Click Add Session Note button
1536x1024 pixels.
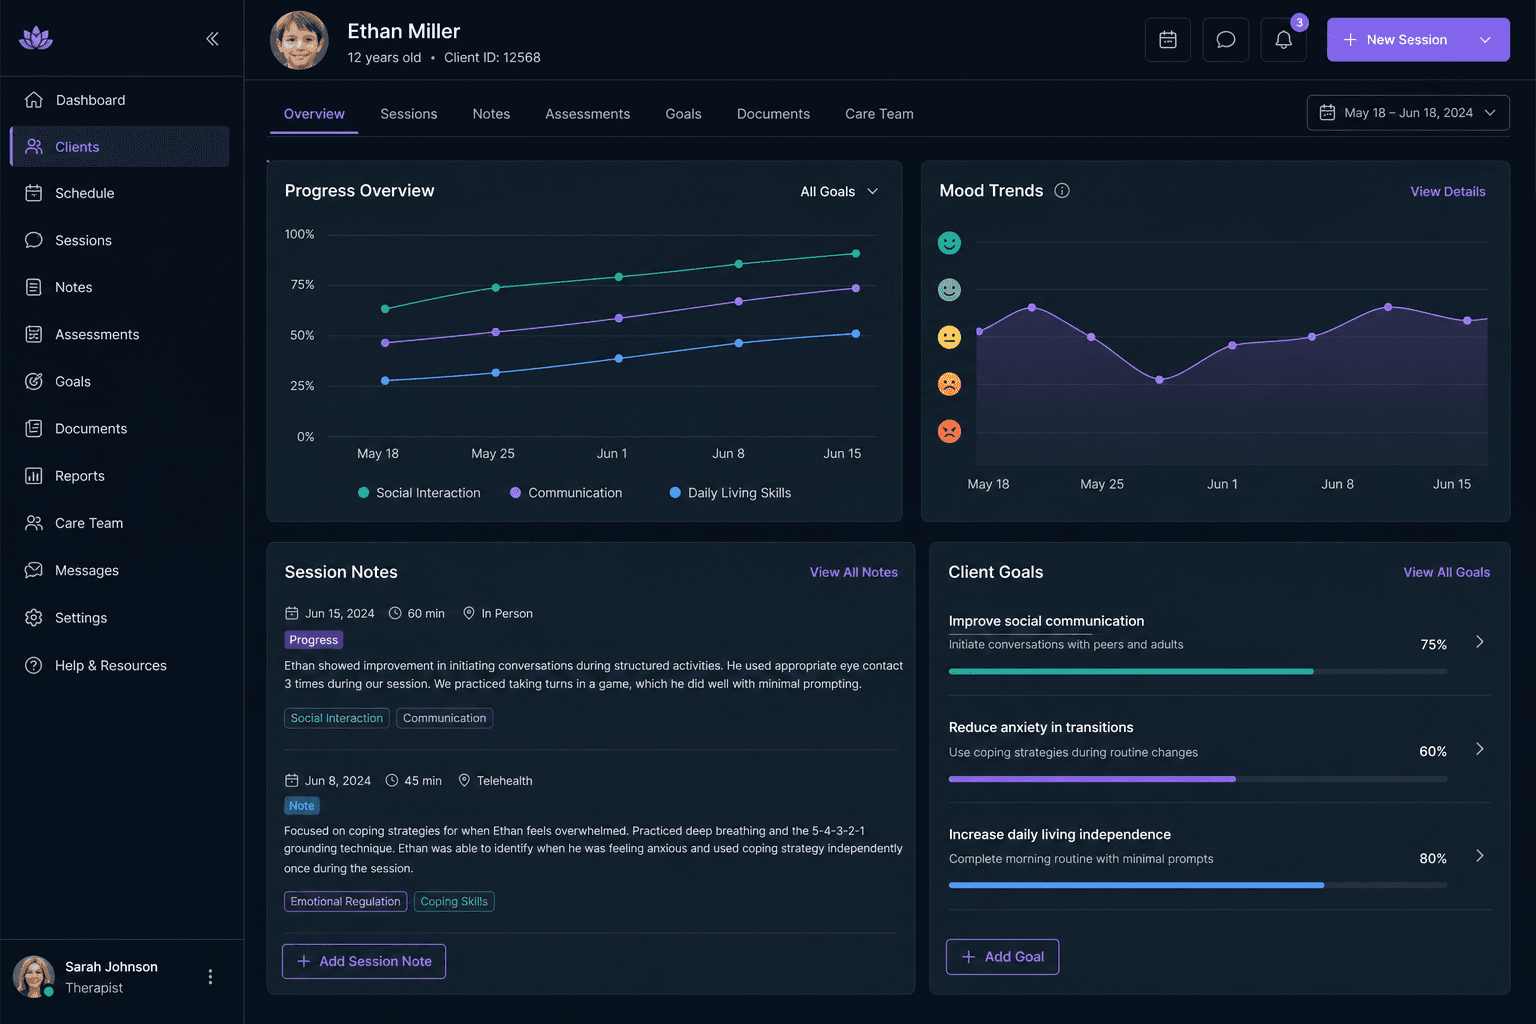[364, 961]
